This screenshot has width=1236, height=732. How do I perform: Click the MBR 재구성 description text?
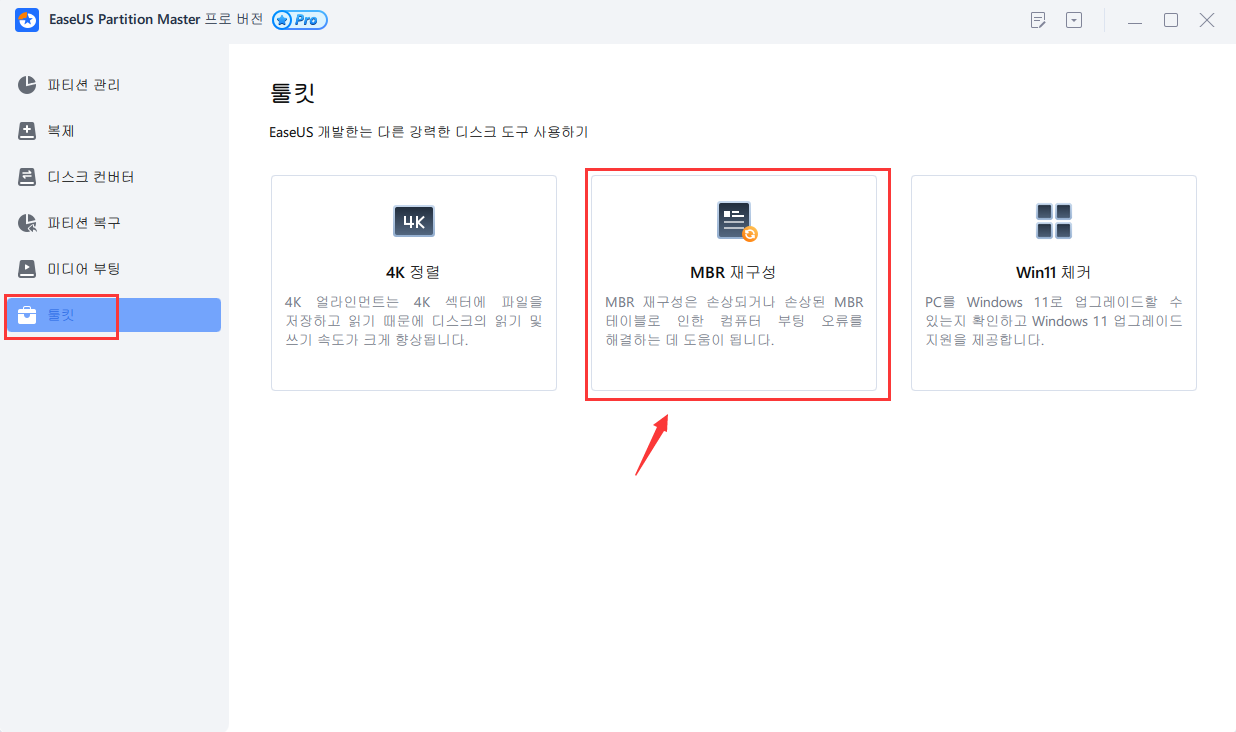click(x=734, y=321)
